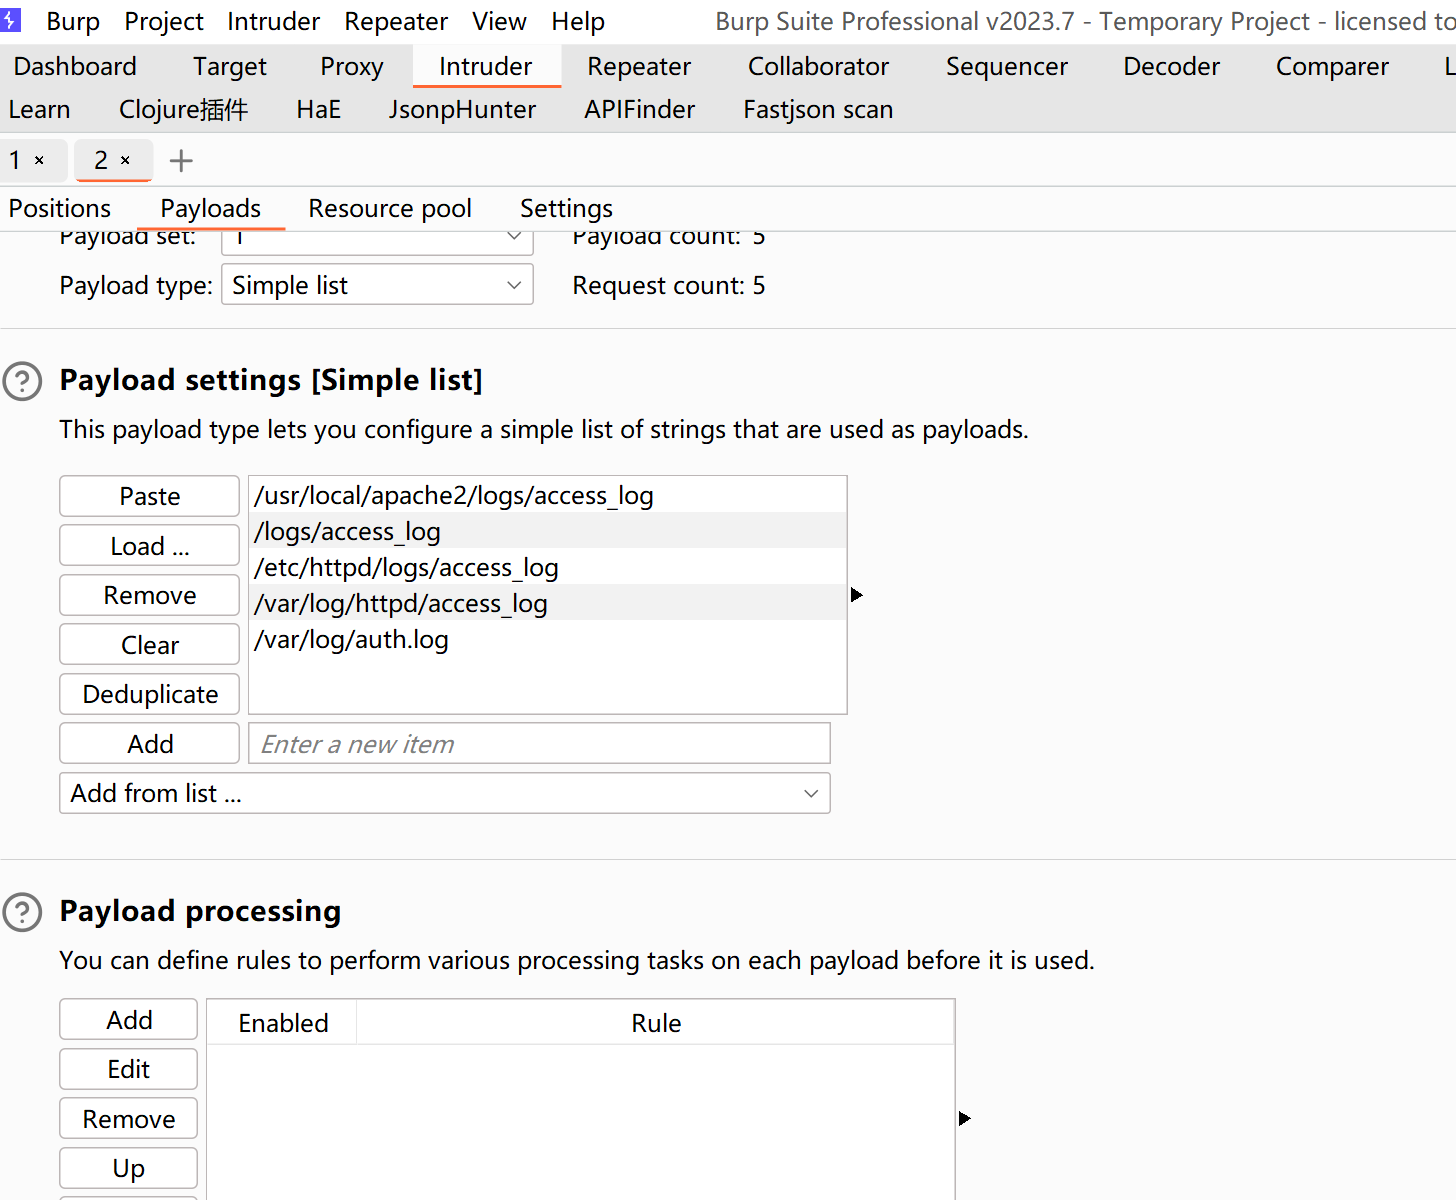Open the Learn tab

click(x=39, y=109)
